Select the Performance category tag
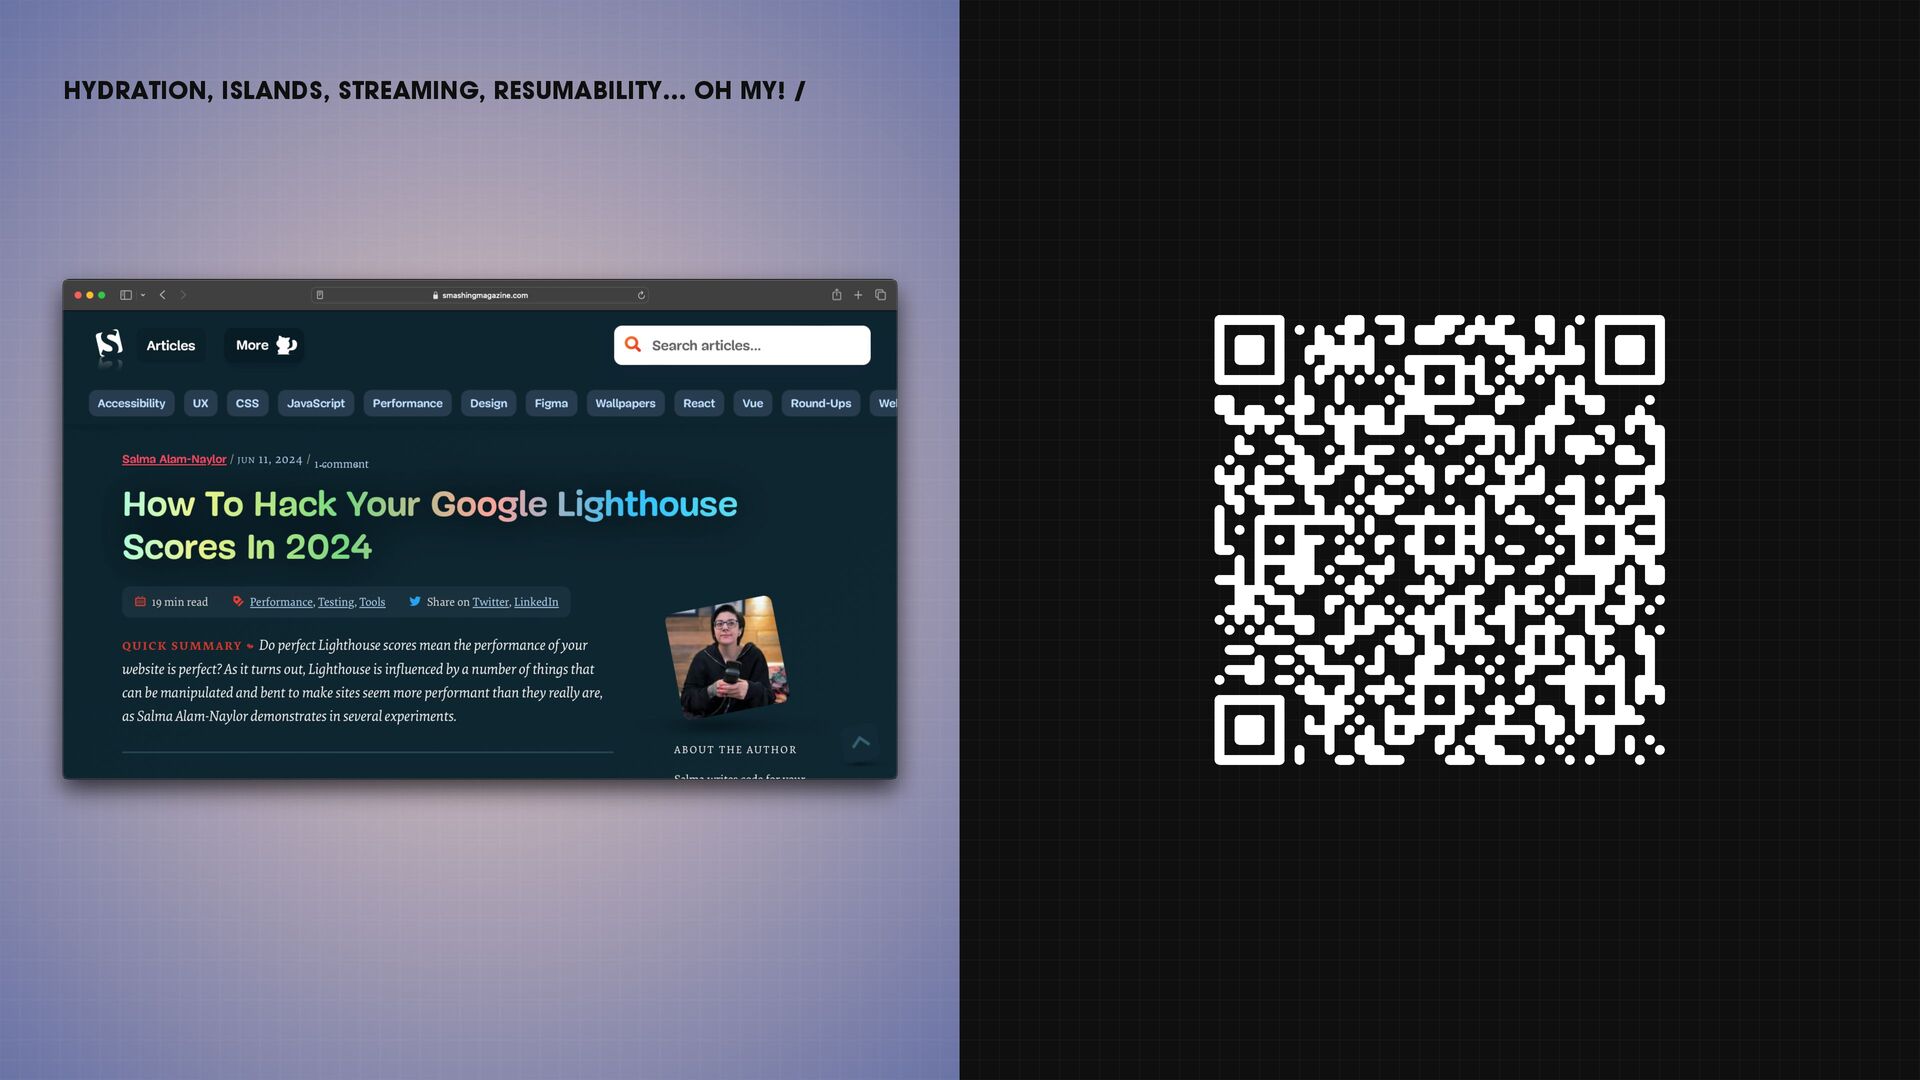 (x=407, y=403)
